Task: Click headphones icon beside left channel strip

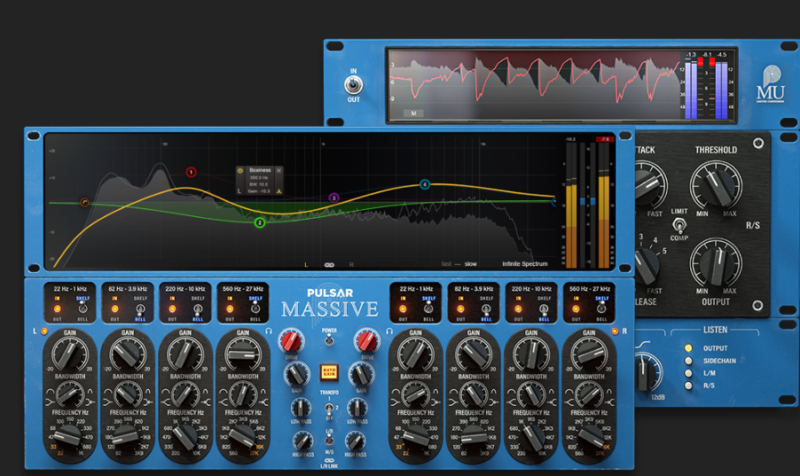Action: point(269,331)
